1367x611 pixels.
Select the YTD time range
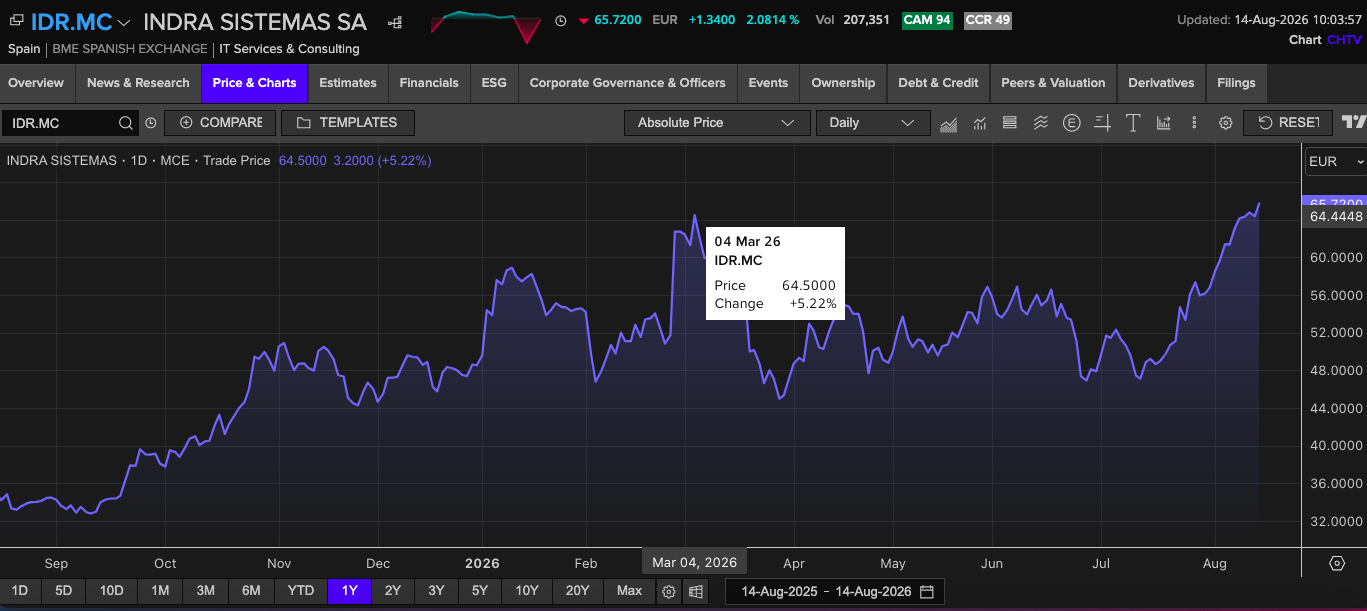tap(301, 591)
